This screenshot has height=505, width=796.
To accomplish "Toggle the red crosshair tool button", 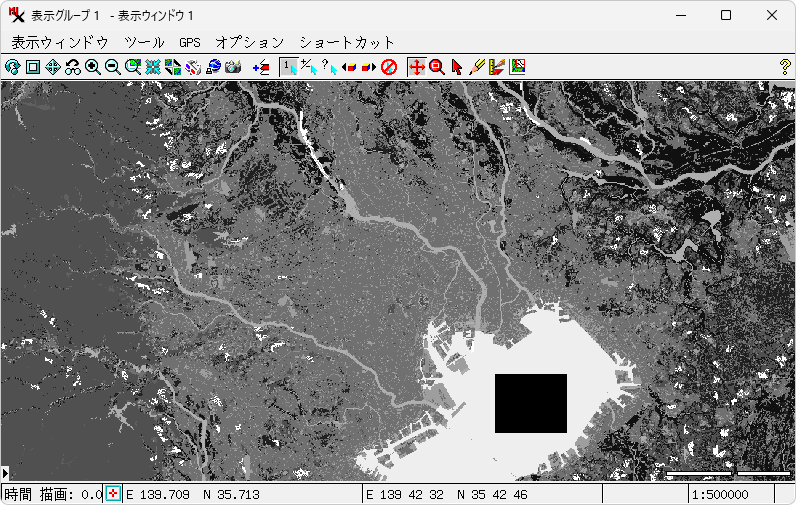I will 417,67.
